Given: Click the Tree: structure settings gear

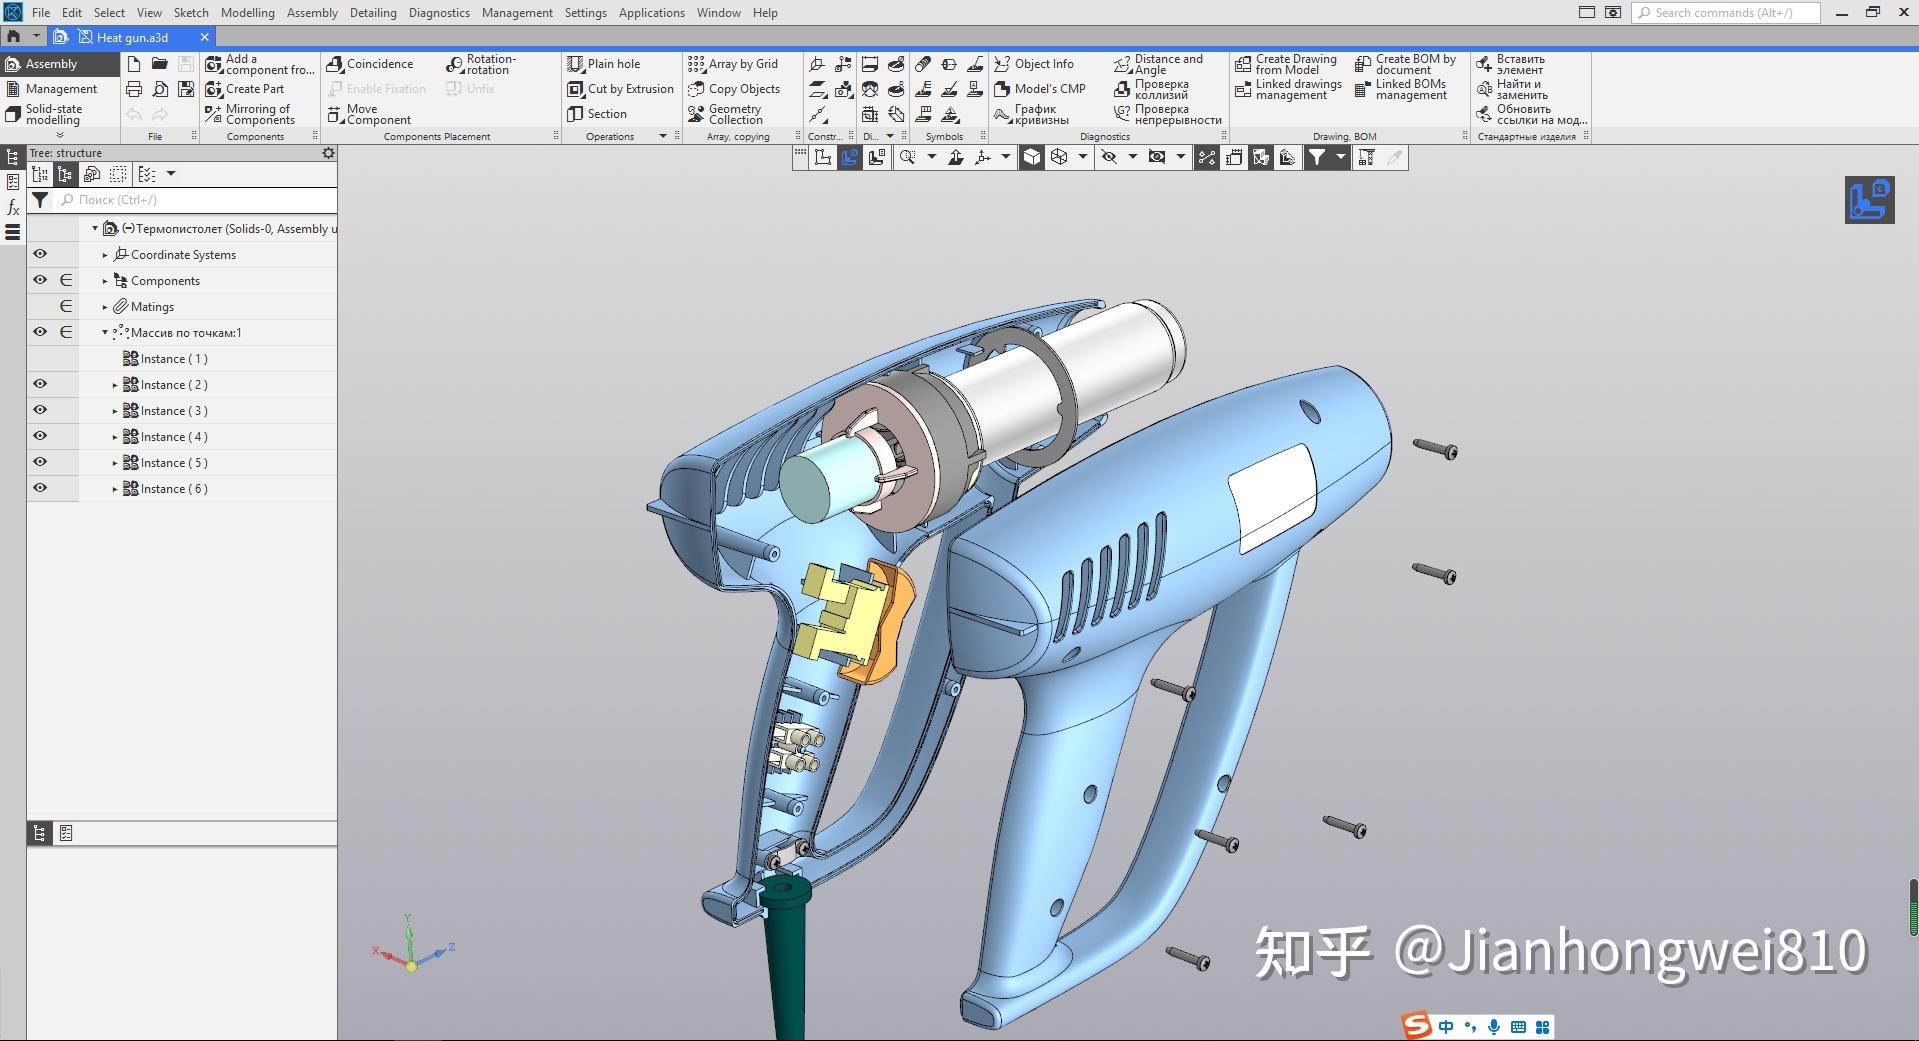Looking at the screenshot, I should point(327,152).
